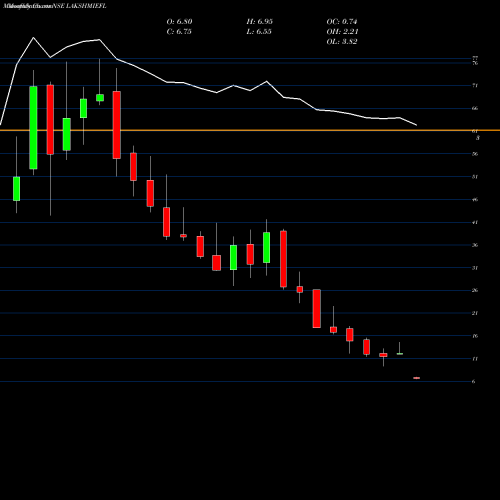This screenshot has width=500, height=500.
Task: Click the '11' price axis label
Action: pyautogui.click(x=475, y=359)
